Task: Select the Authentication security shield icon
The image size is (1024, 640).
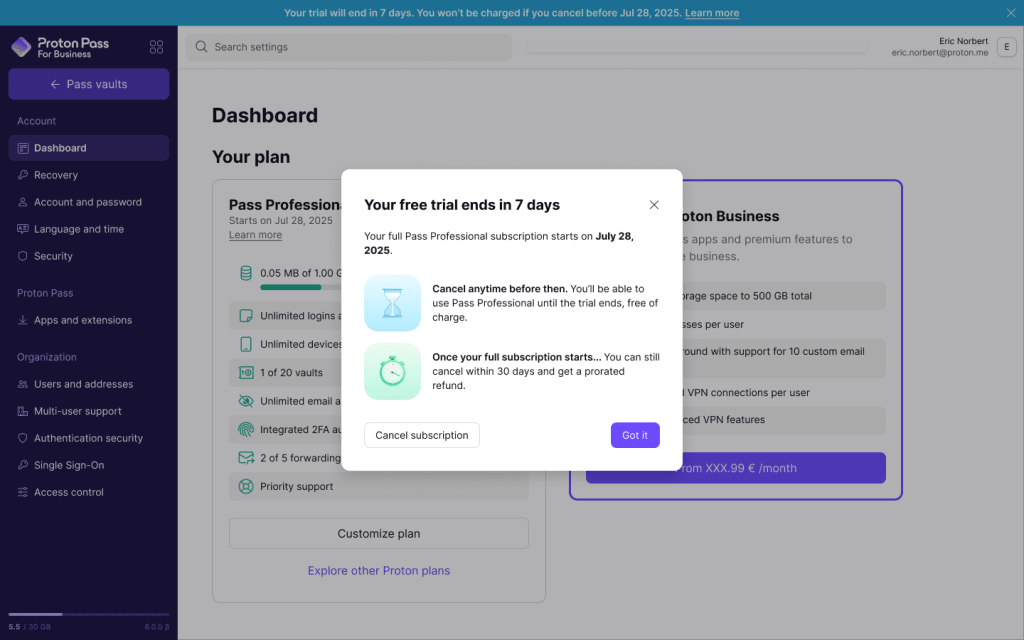Action: pyautogui.click(x=23, y=437)
